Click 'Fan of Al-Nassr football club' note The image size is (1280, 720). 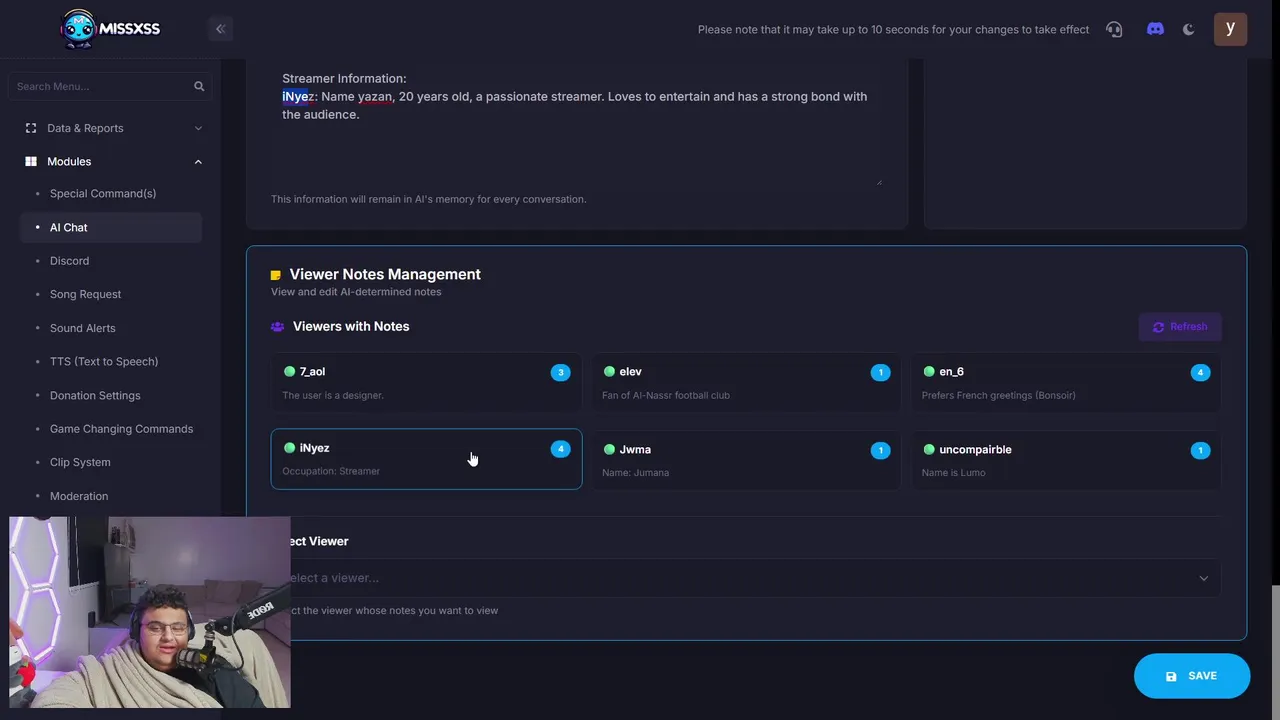point(666,395)
